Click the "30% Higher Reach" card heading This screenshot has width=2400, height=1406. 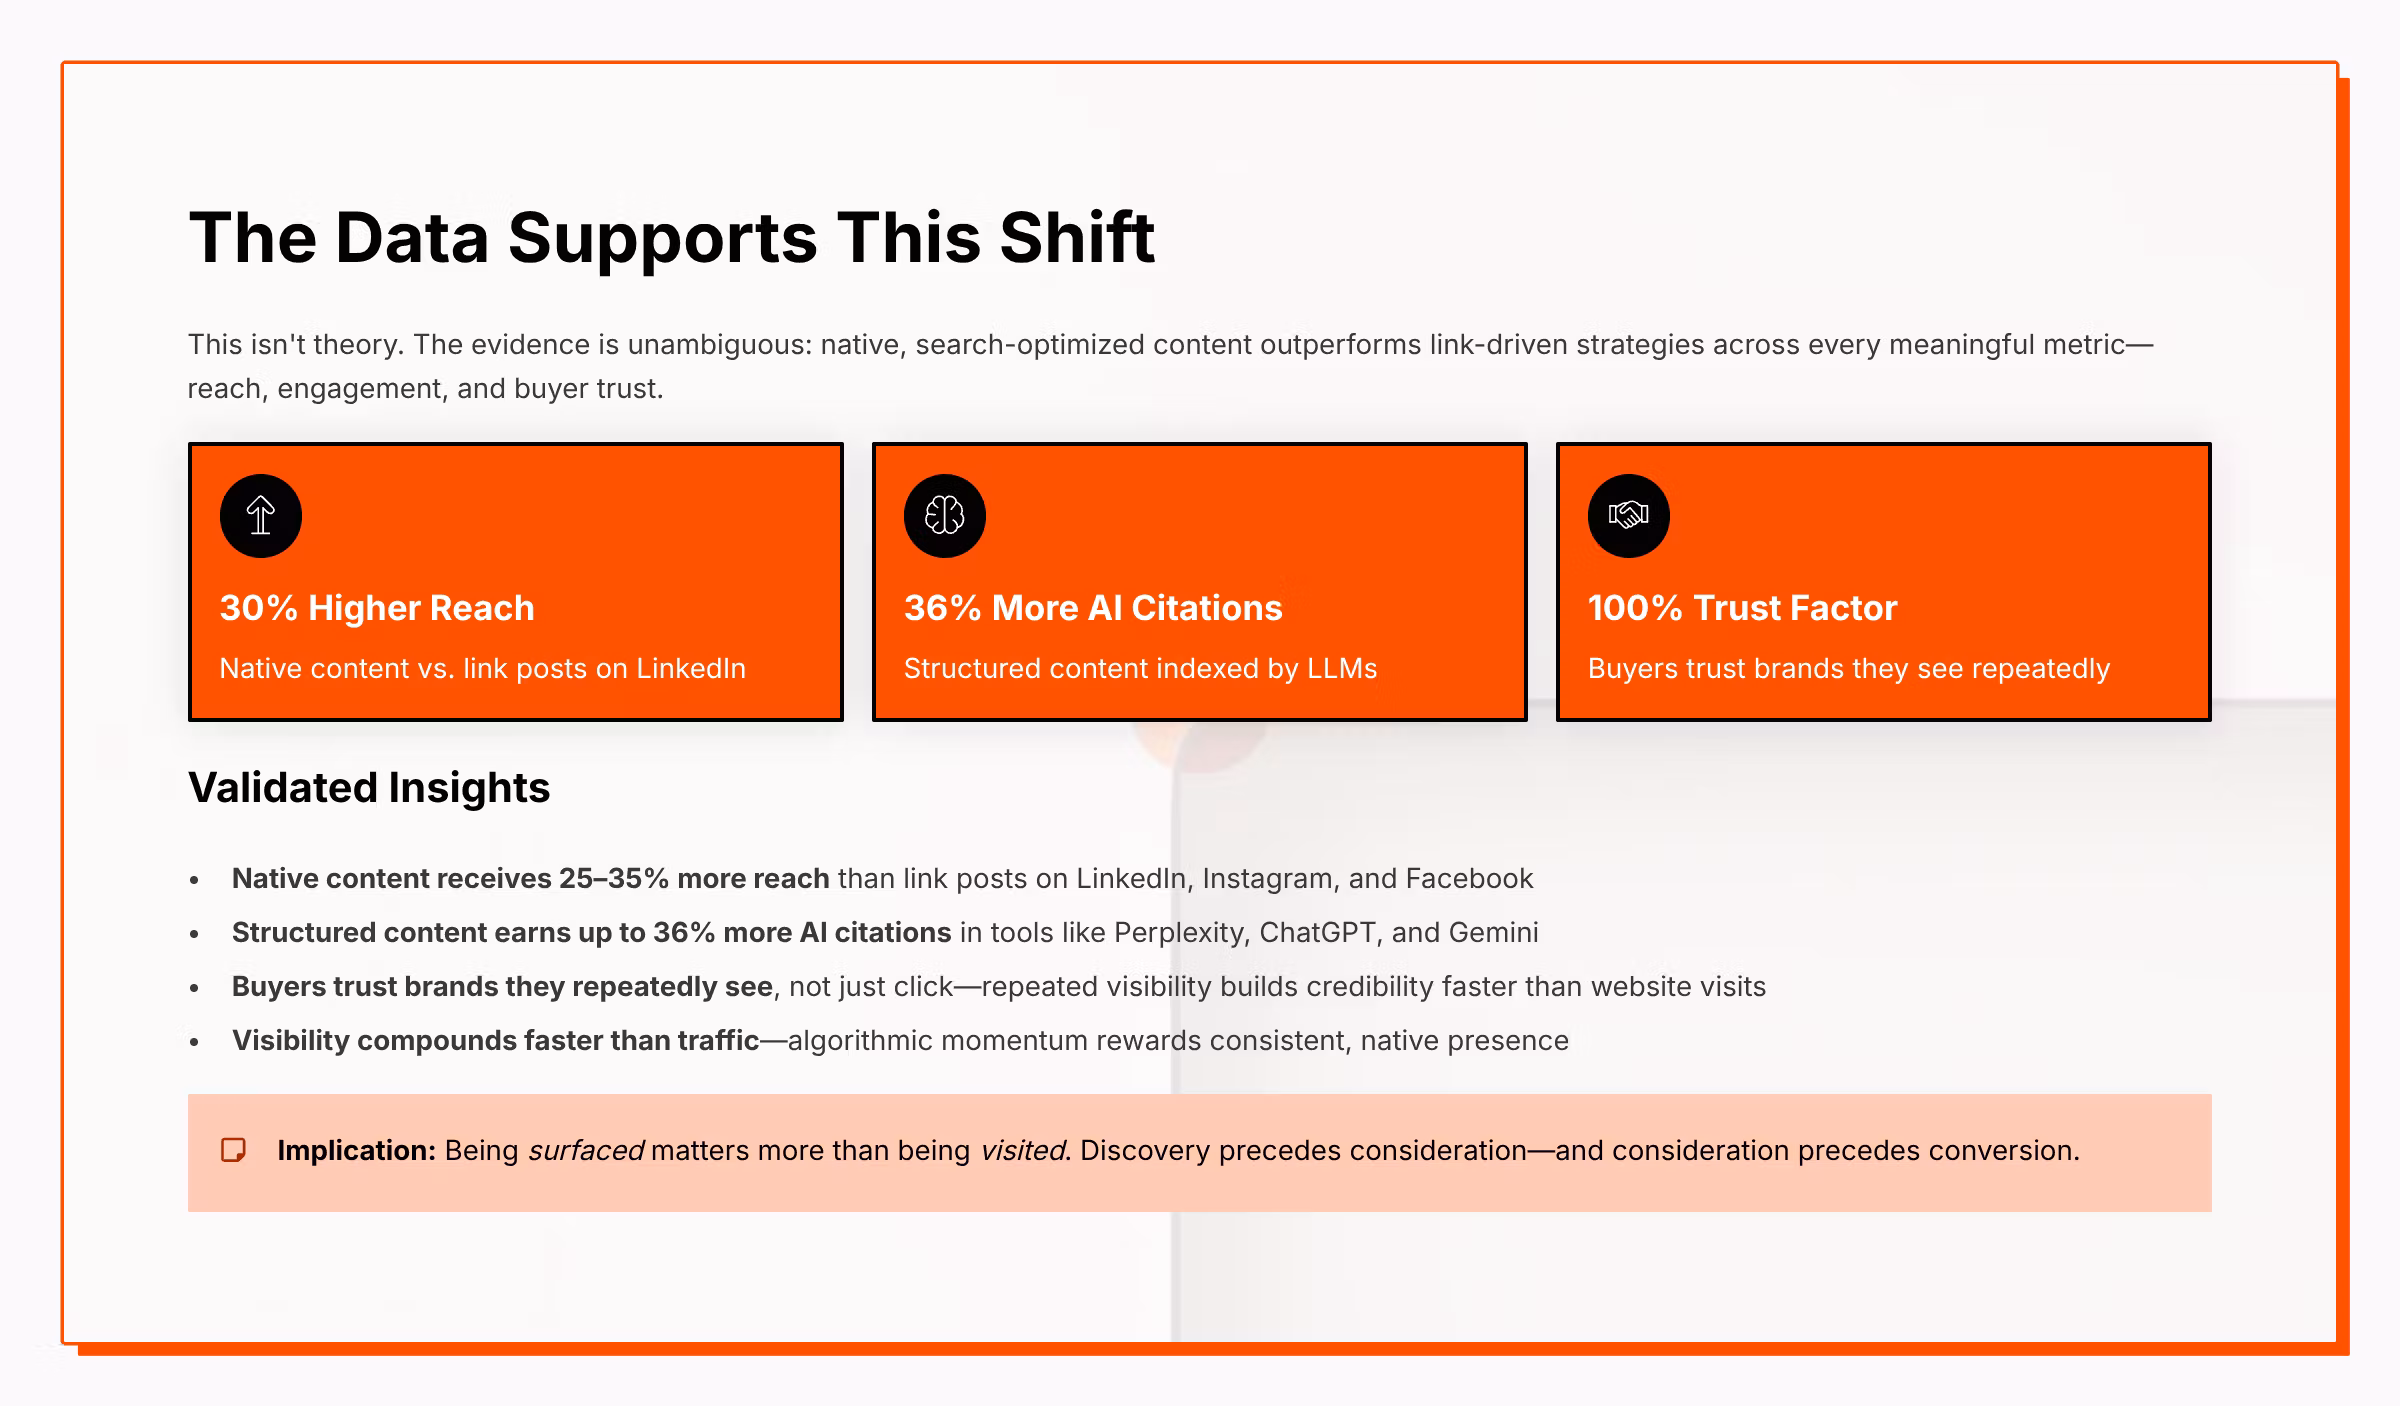click(377, 608)
